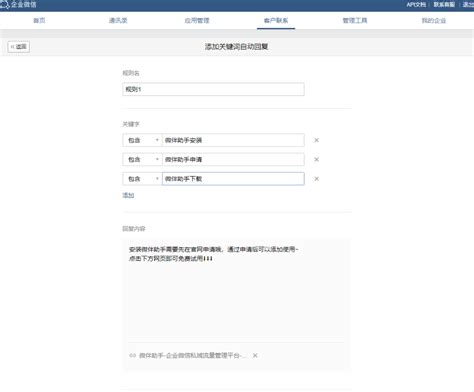The height and width of the screenshot is (392, 474).
Task: Go to the 首页 tab
Action: tap(39, 21)
